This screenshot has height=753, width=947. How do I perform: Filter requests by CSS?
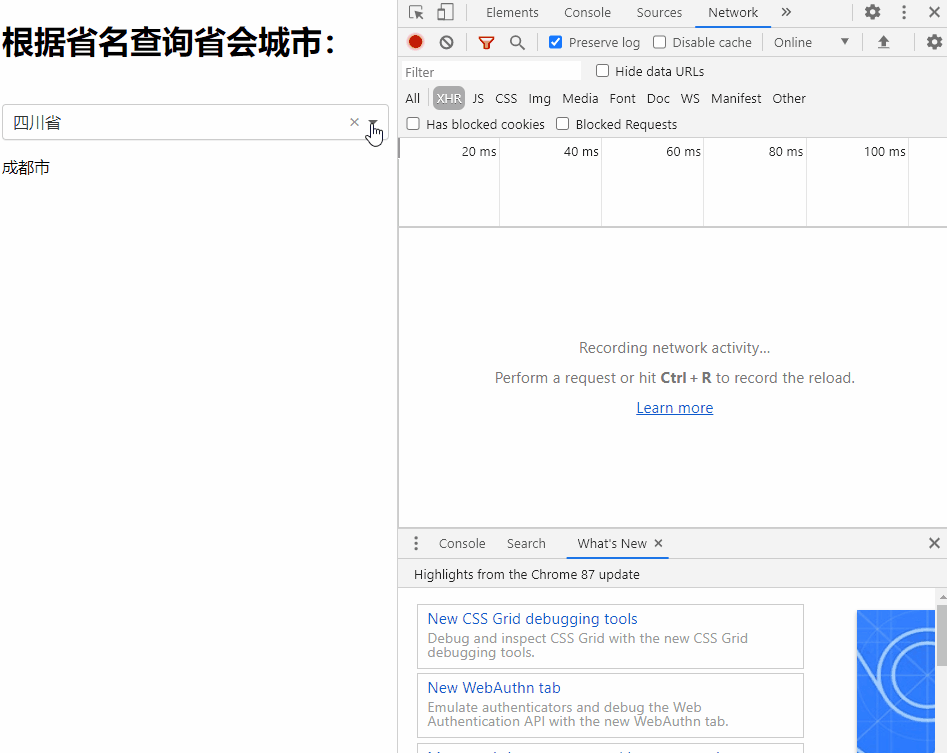pyautogui.click(x=506, y=98)
